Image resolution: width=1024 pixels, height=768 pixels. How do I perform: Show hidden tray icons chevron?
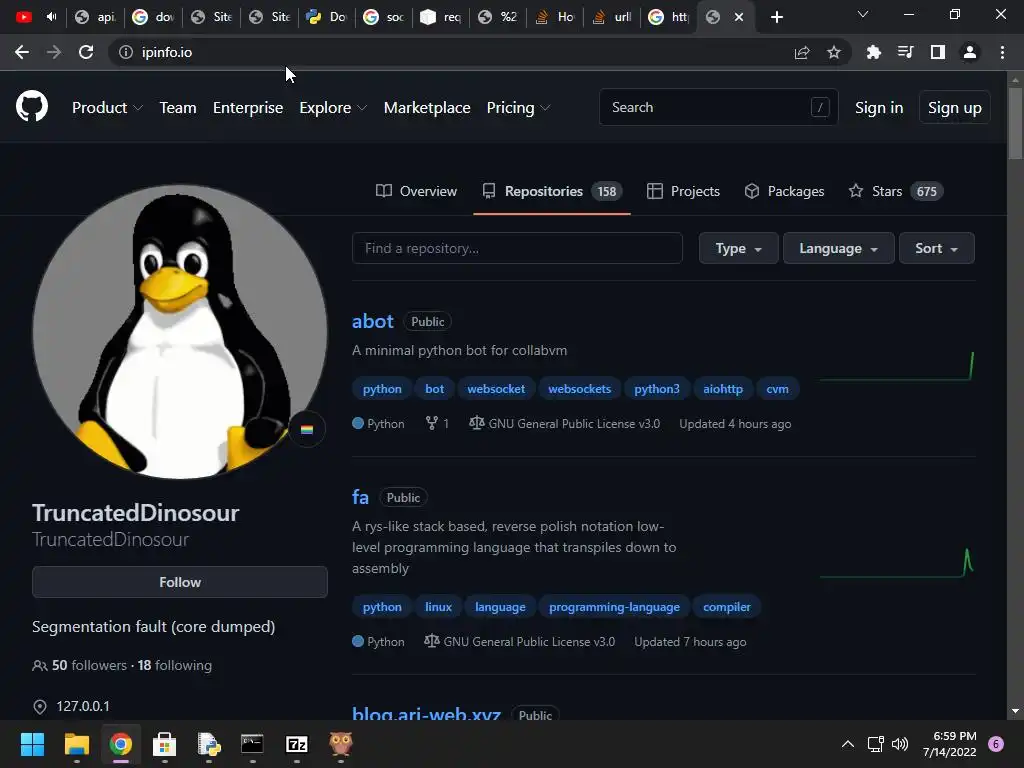point(848,744)
